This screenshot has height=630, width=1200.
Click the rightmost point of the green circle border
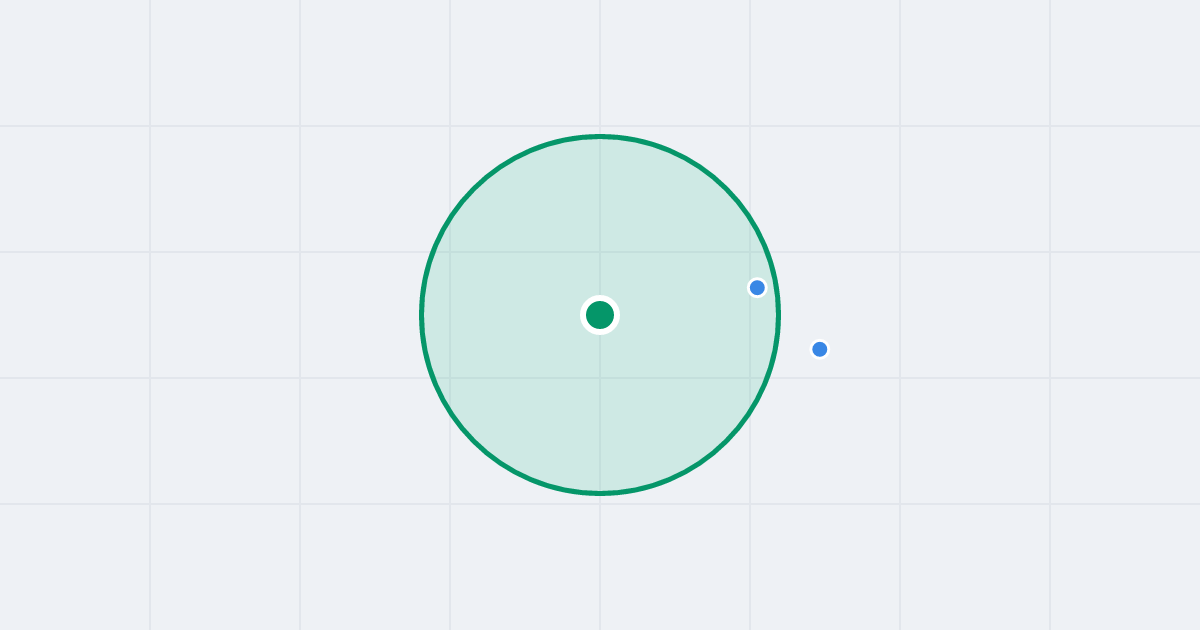click(778, 315)
